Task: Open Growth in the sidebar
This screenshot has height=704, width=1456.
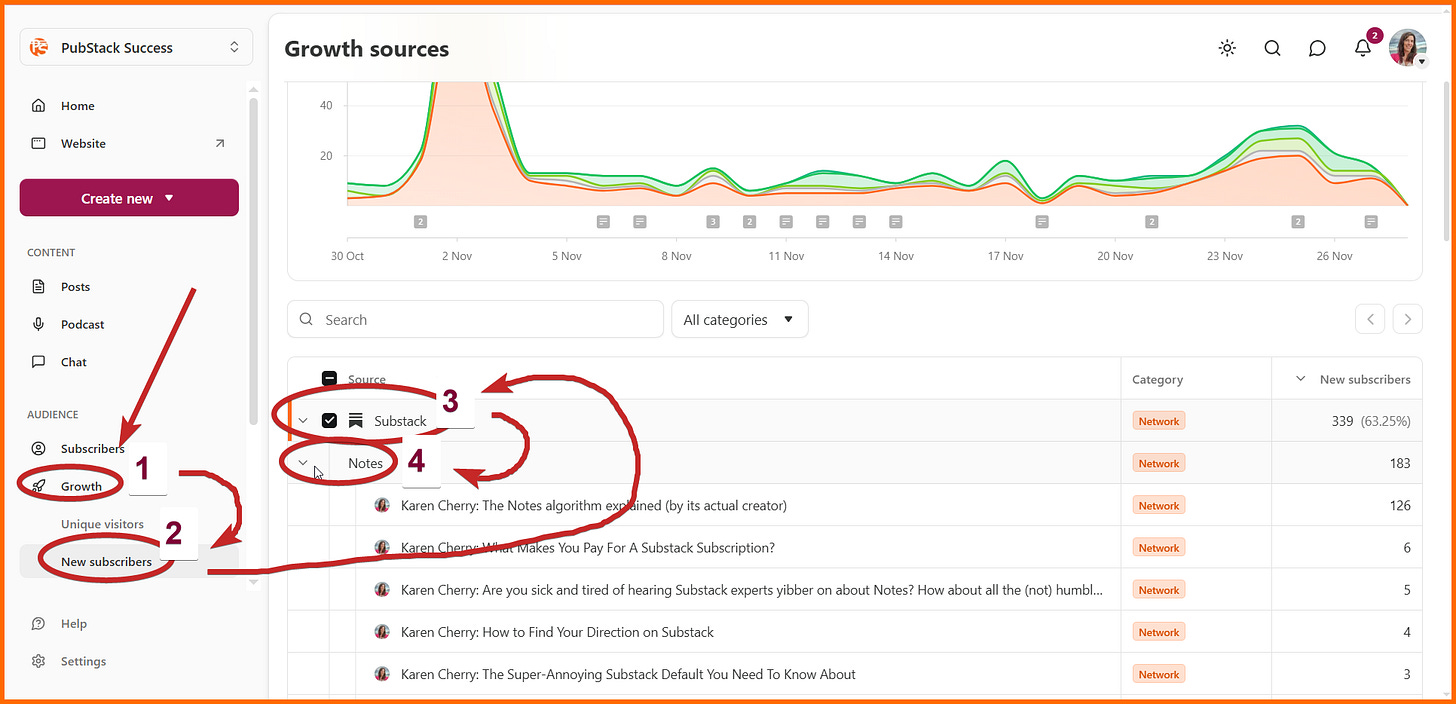Action: pos(81,487)
